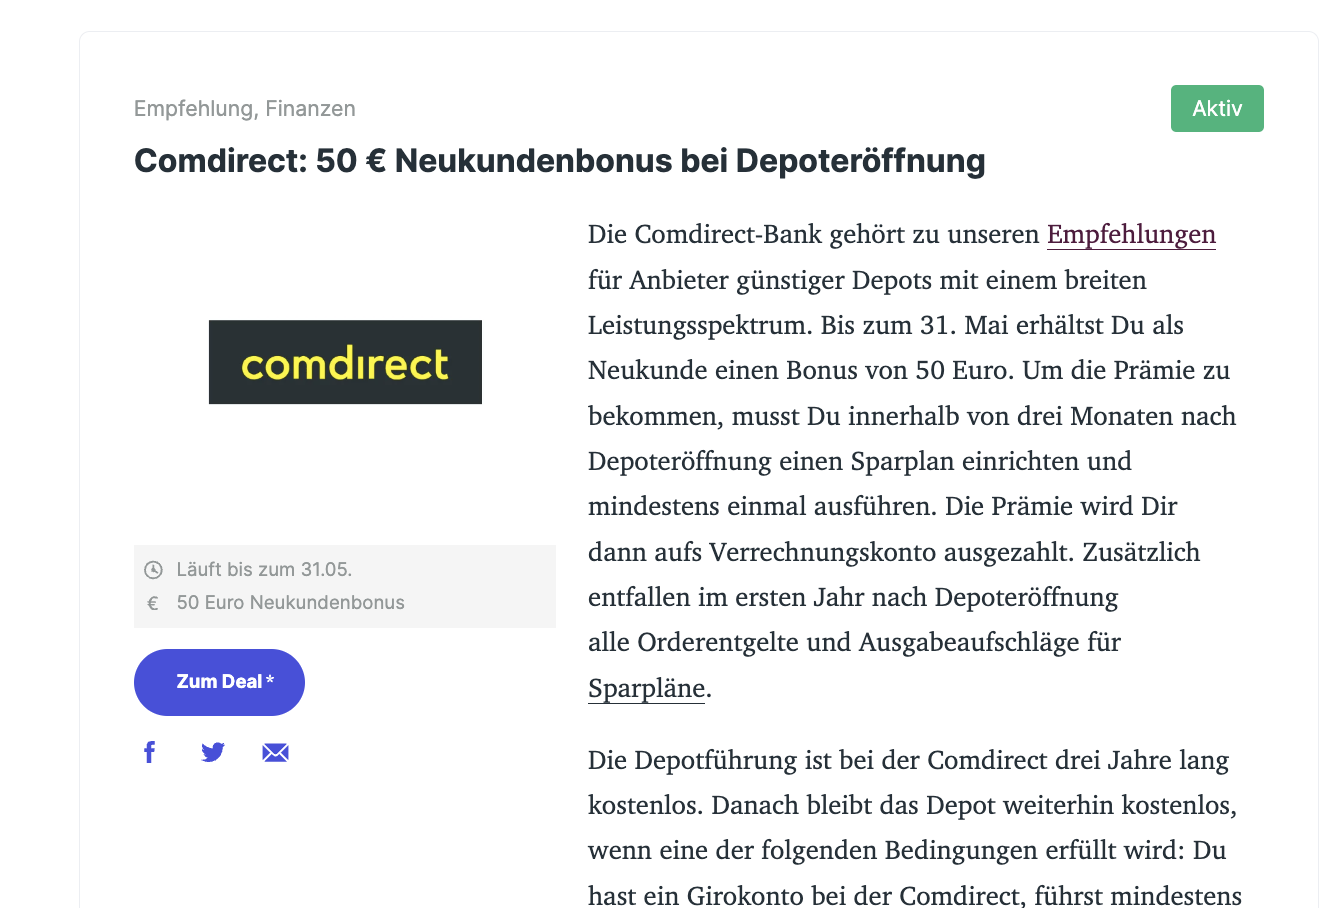
Task: Click the "Finanzen" category label
Action: point(310,108)
